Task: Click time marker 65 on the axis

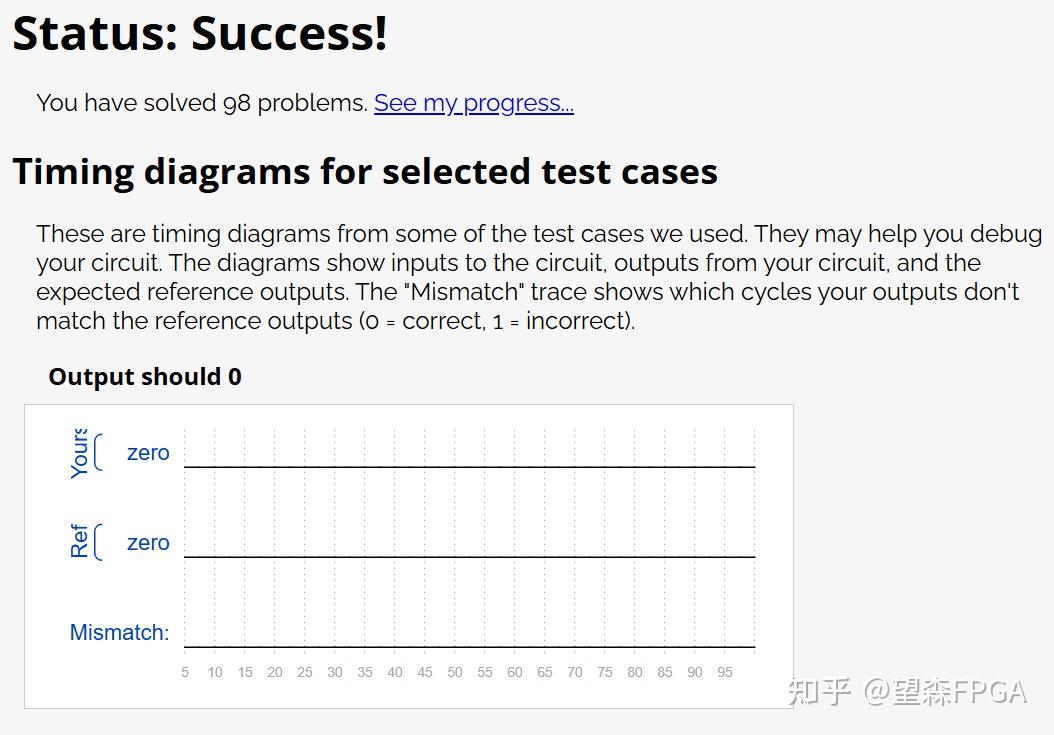Action: point(545,672)
